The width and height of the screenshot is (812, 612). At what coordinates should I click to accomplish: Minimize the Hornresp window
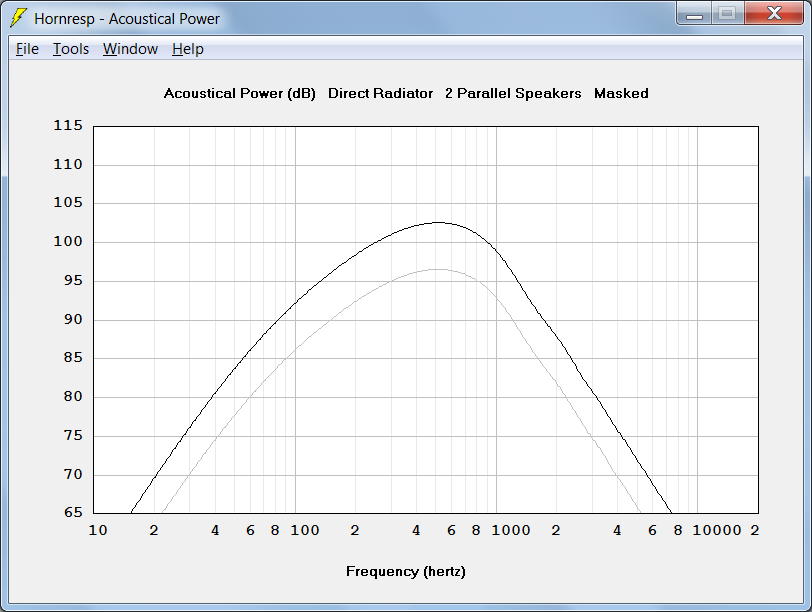pyautogui.click(x=694, y=13)
